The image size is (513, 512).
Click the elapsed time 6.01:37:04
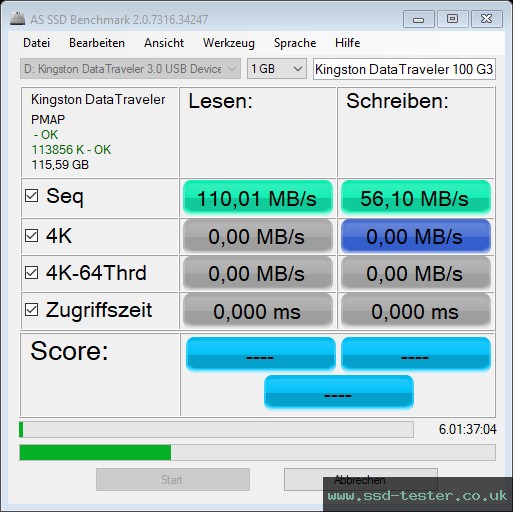click(x=467, y=429)
